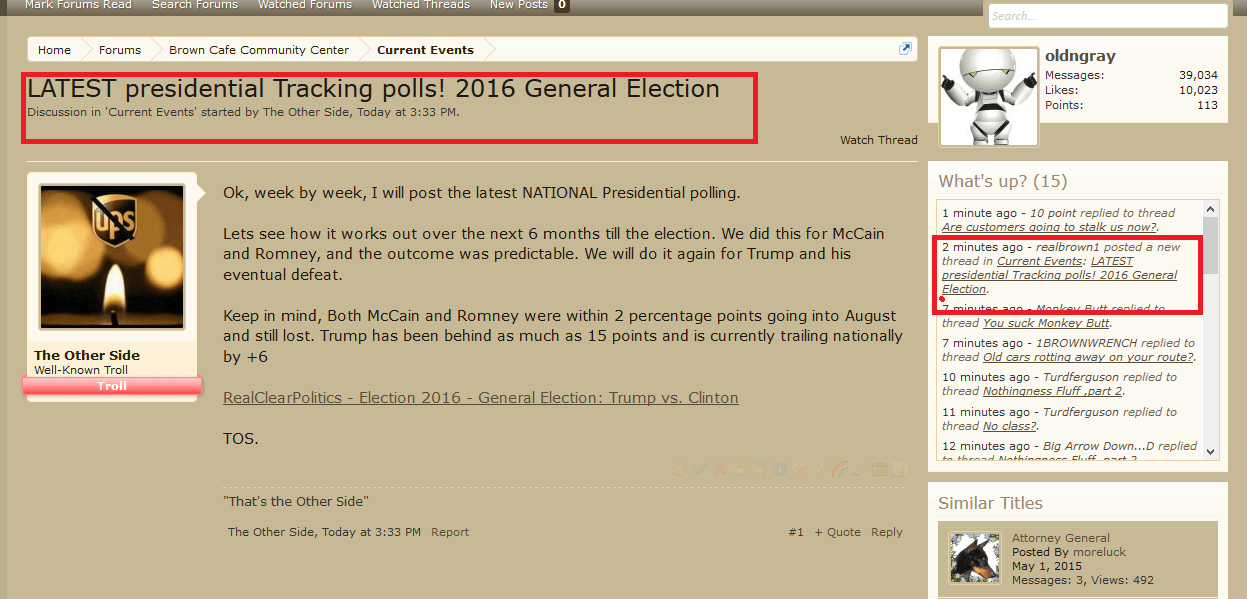Click the thumbs-up Like reaction icon

click(x=680, y=469)
